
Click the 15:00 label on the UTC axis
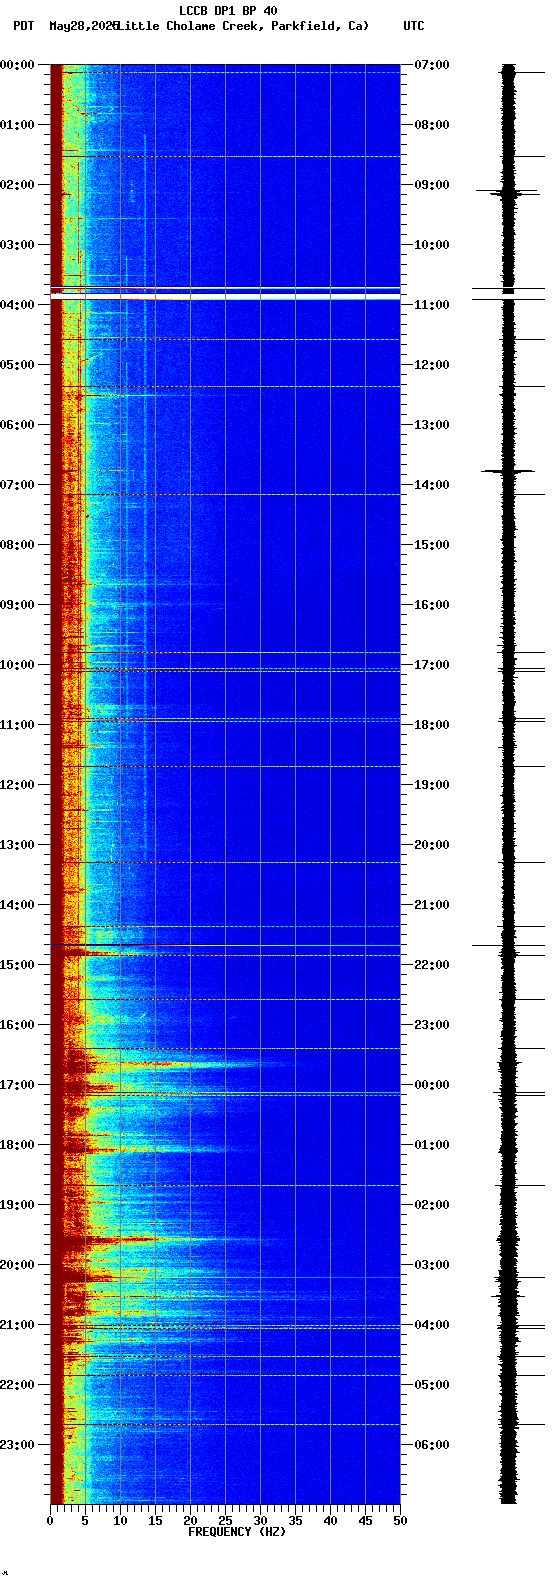pos(432,545)
